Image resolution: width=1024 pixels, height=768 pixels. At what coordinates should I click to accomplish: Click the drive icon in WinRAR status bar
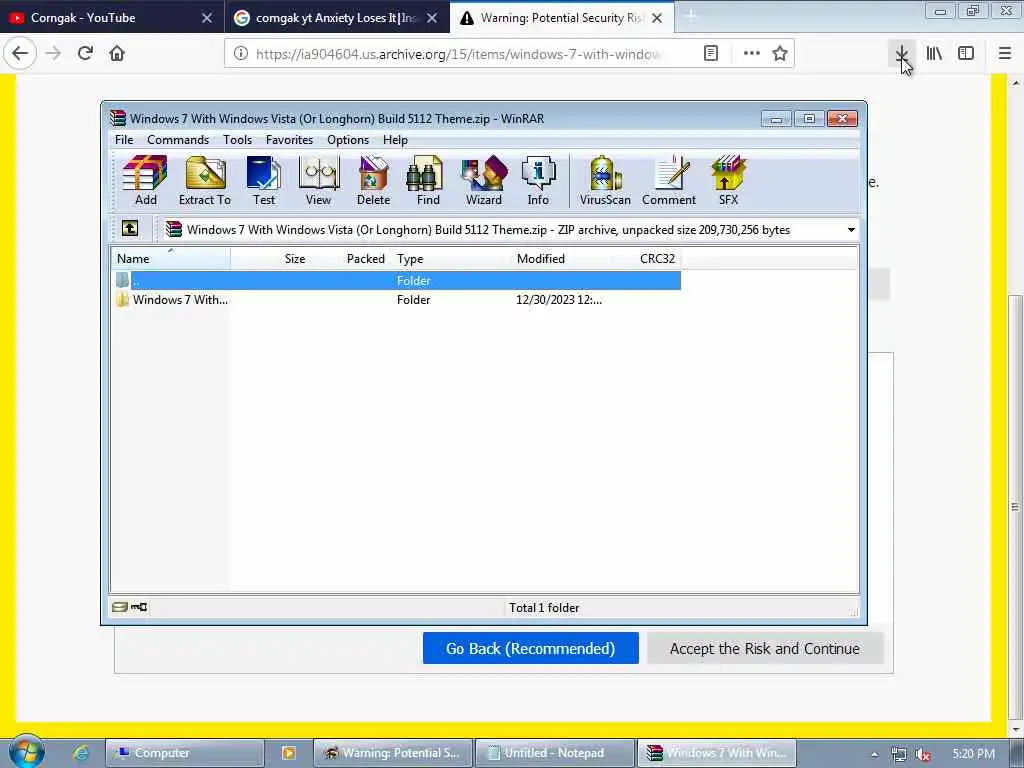[x=120, y=607]
